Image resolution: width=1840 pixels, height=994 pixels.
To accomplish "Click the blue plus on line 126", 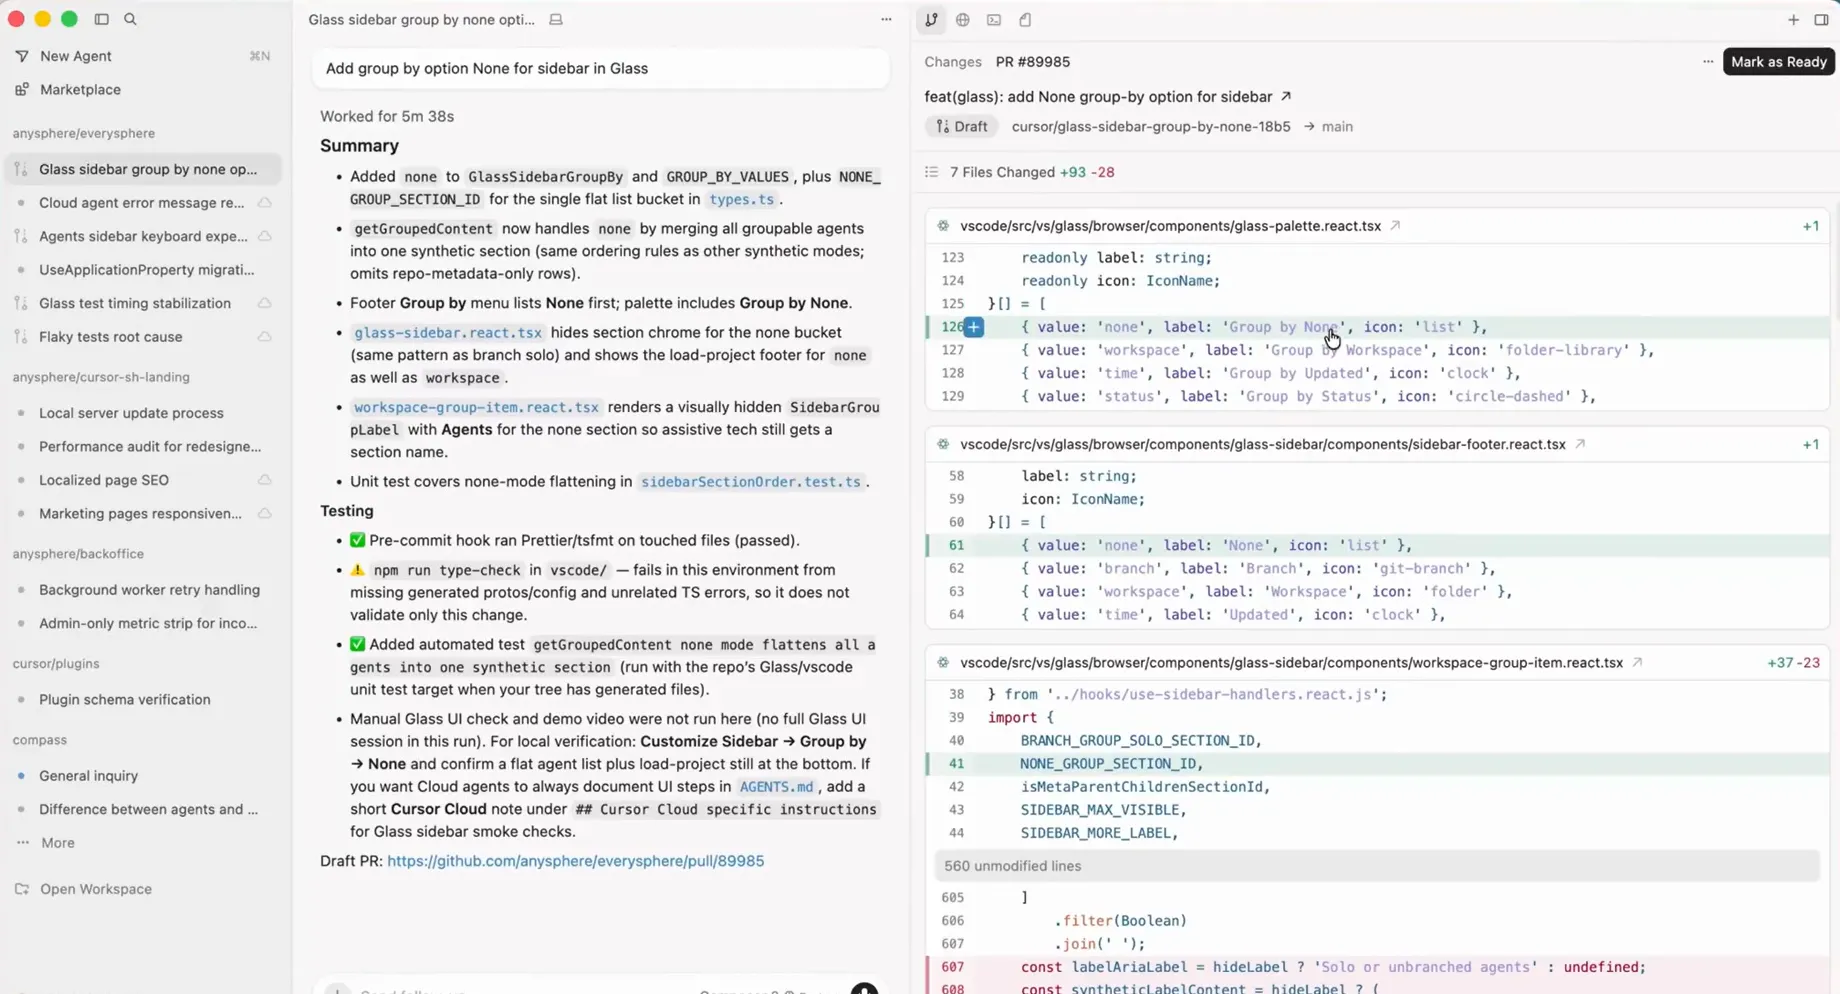I will (973, 327).
